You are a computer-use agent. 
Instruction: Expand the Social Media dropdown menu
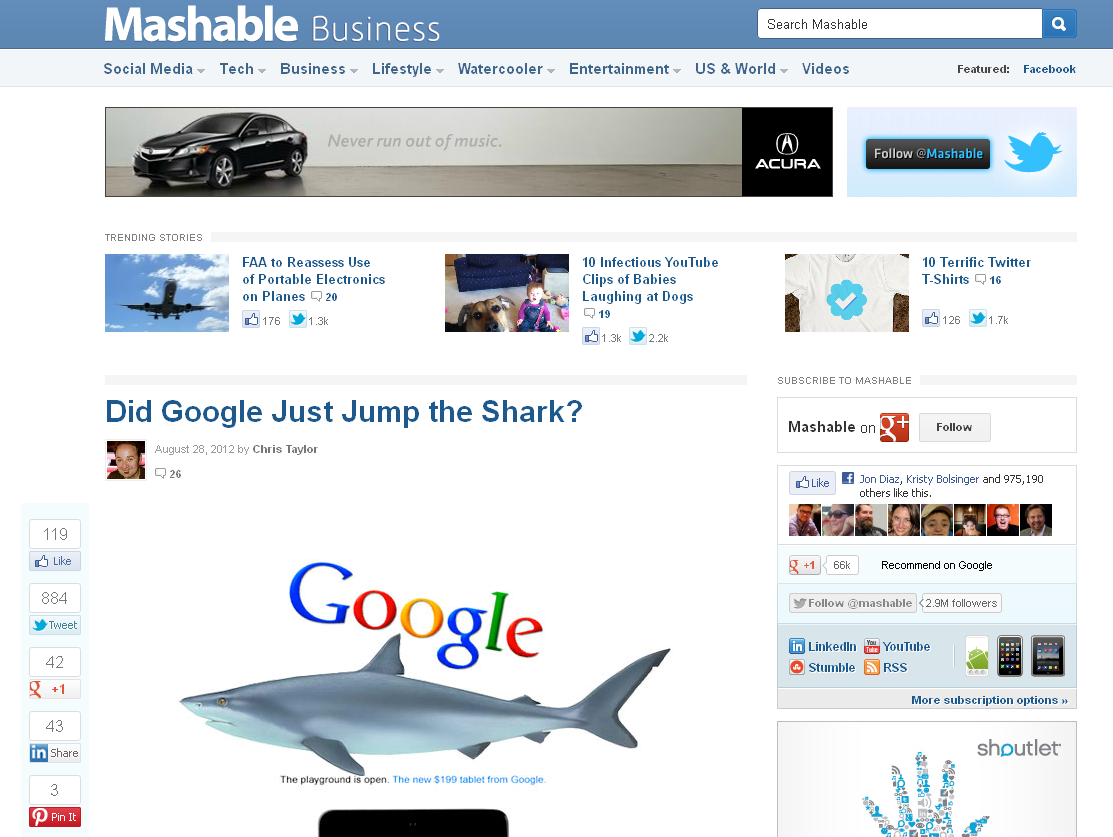click(x=154, y=69)
